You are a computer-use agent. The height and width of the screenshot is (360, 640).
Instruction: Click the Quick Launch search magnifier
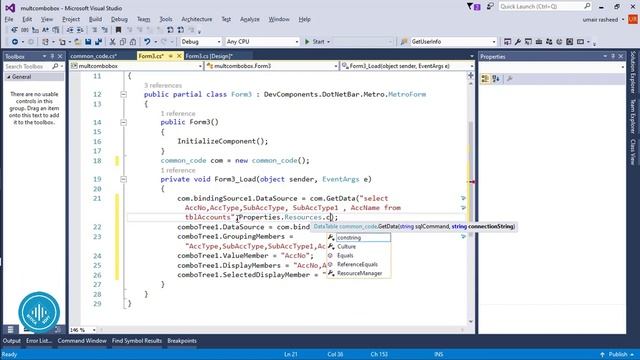coord(587,6)
